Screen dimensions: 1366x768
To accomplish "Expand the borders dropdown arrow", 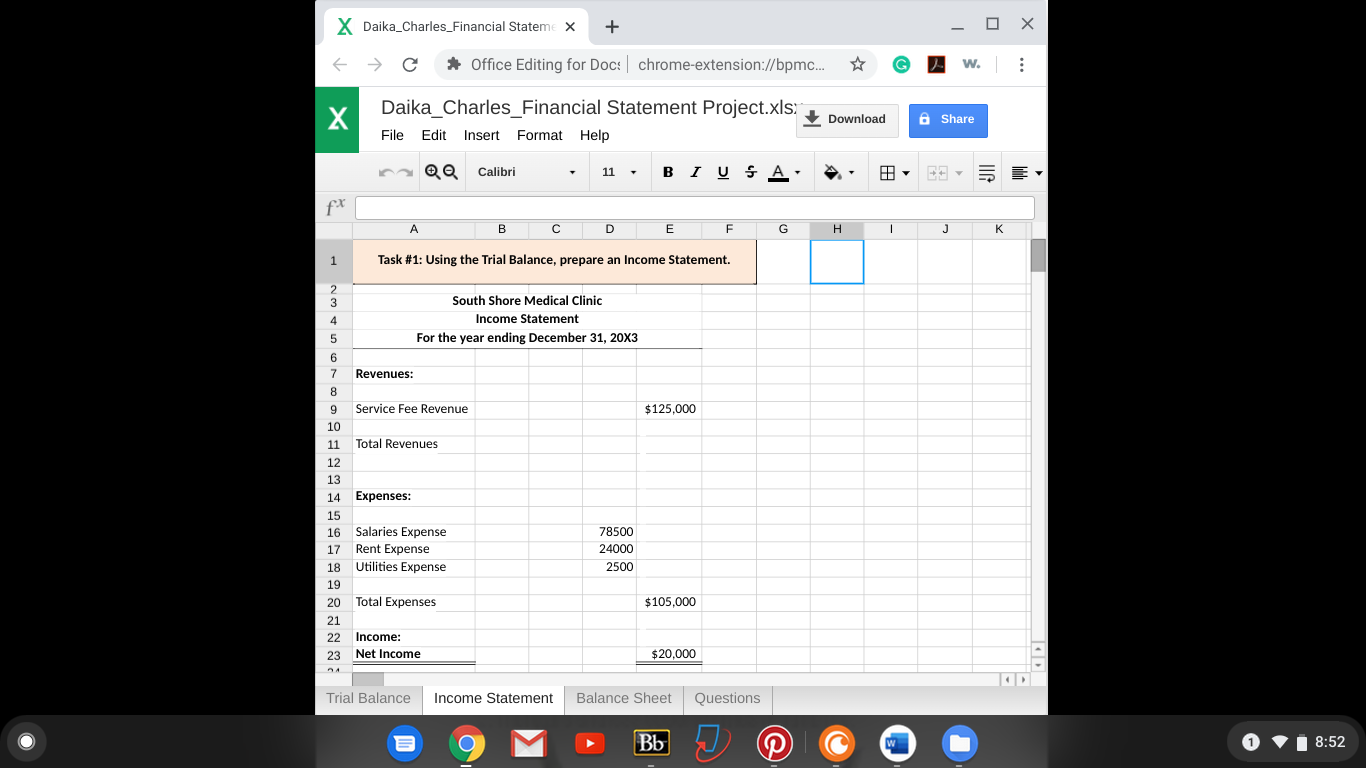I will coord(906,173).
